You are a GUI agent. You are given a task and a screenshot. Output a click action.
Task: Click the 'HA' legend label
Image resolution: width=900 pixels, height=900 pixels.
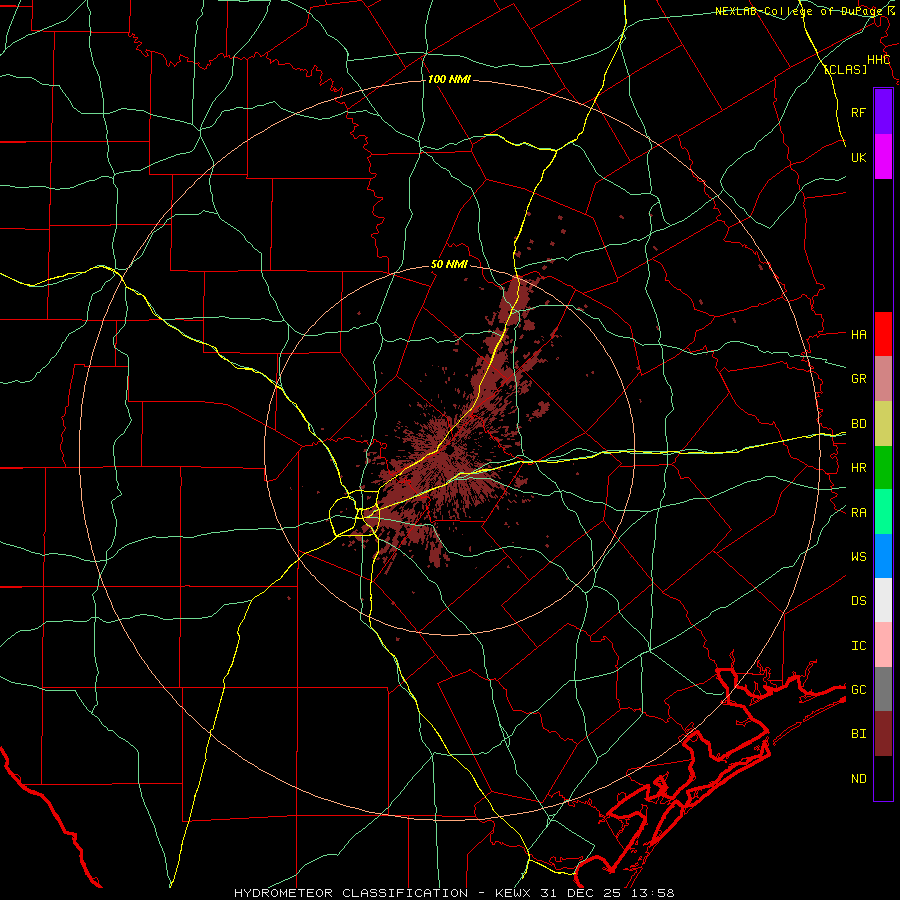tap(858, 335)
